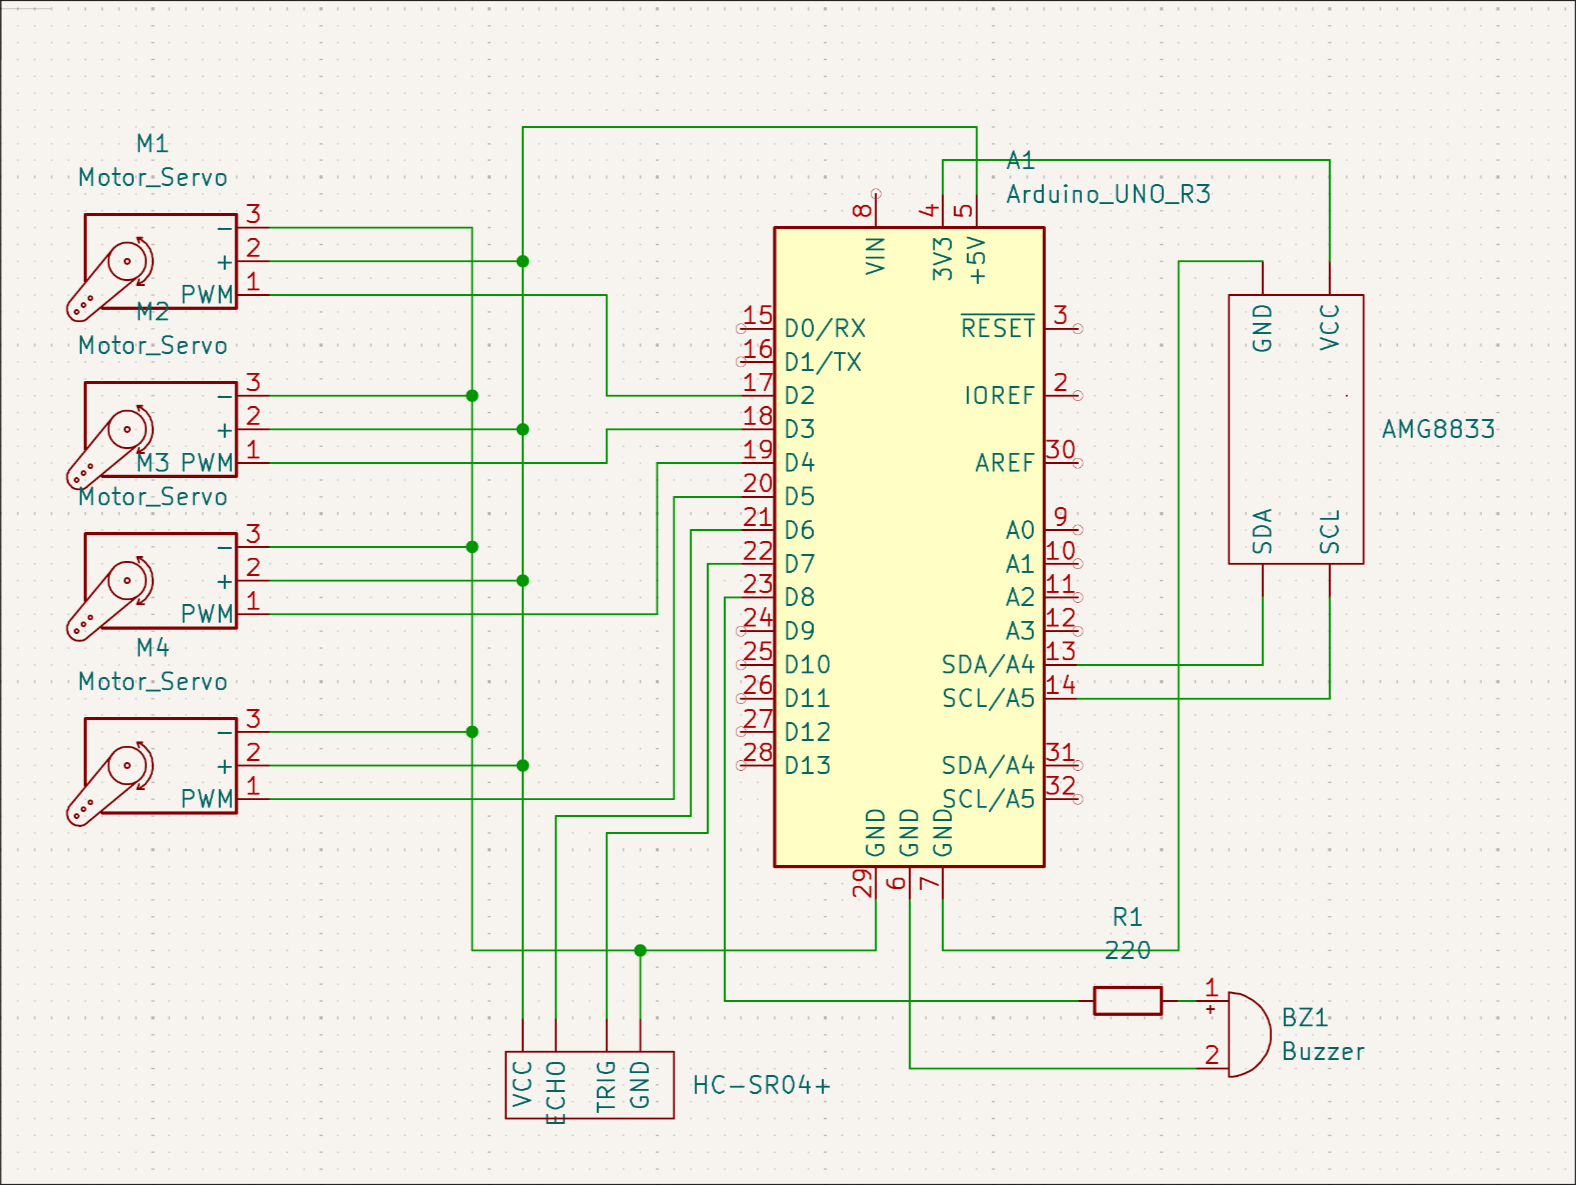Image resolution: width=1576 pixels, height=1185 pixels.
Task: Select the Motor_Servo value under M1
Action: [x=153, y=178]
